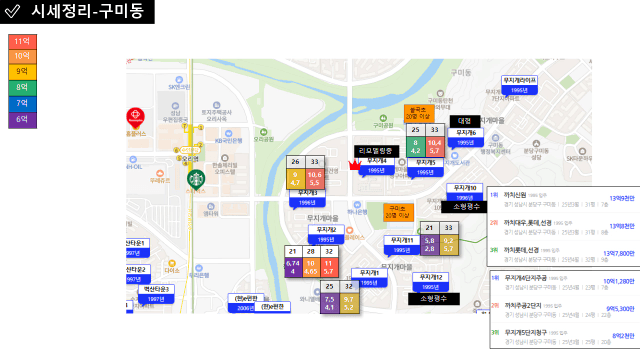
Task: Click the 소형평수 tag near 무지개10
Action: [465, 207]
